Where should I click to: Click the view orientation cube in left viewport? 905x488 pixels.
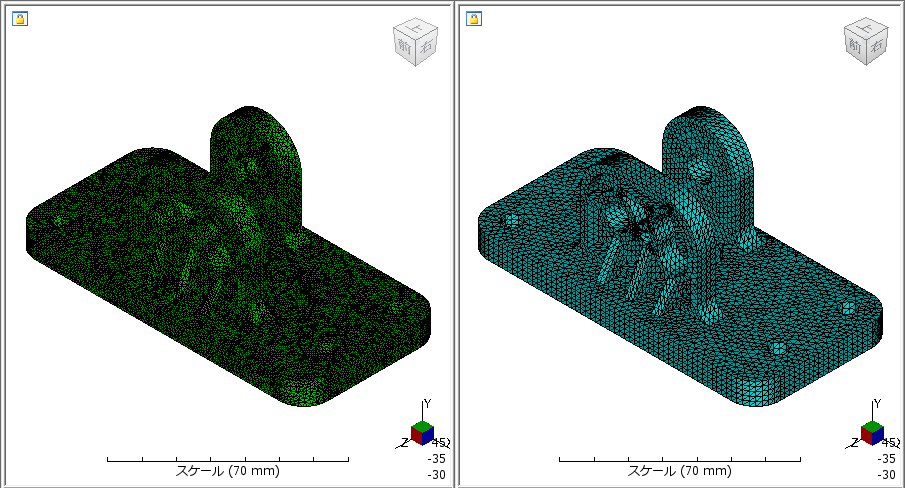point(416,42)
